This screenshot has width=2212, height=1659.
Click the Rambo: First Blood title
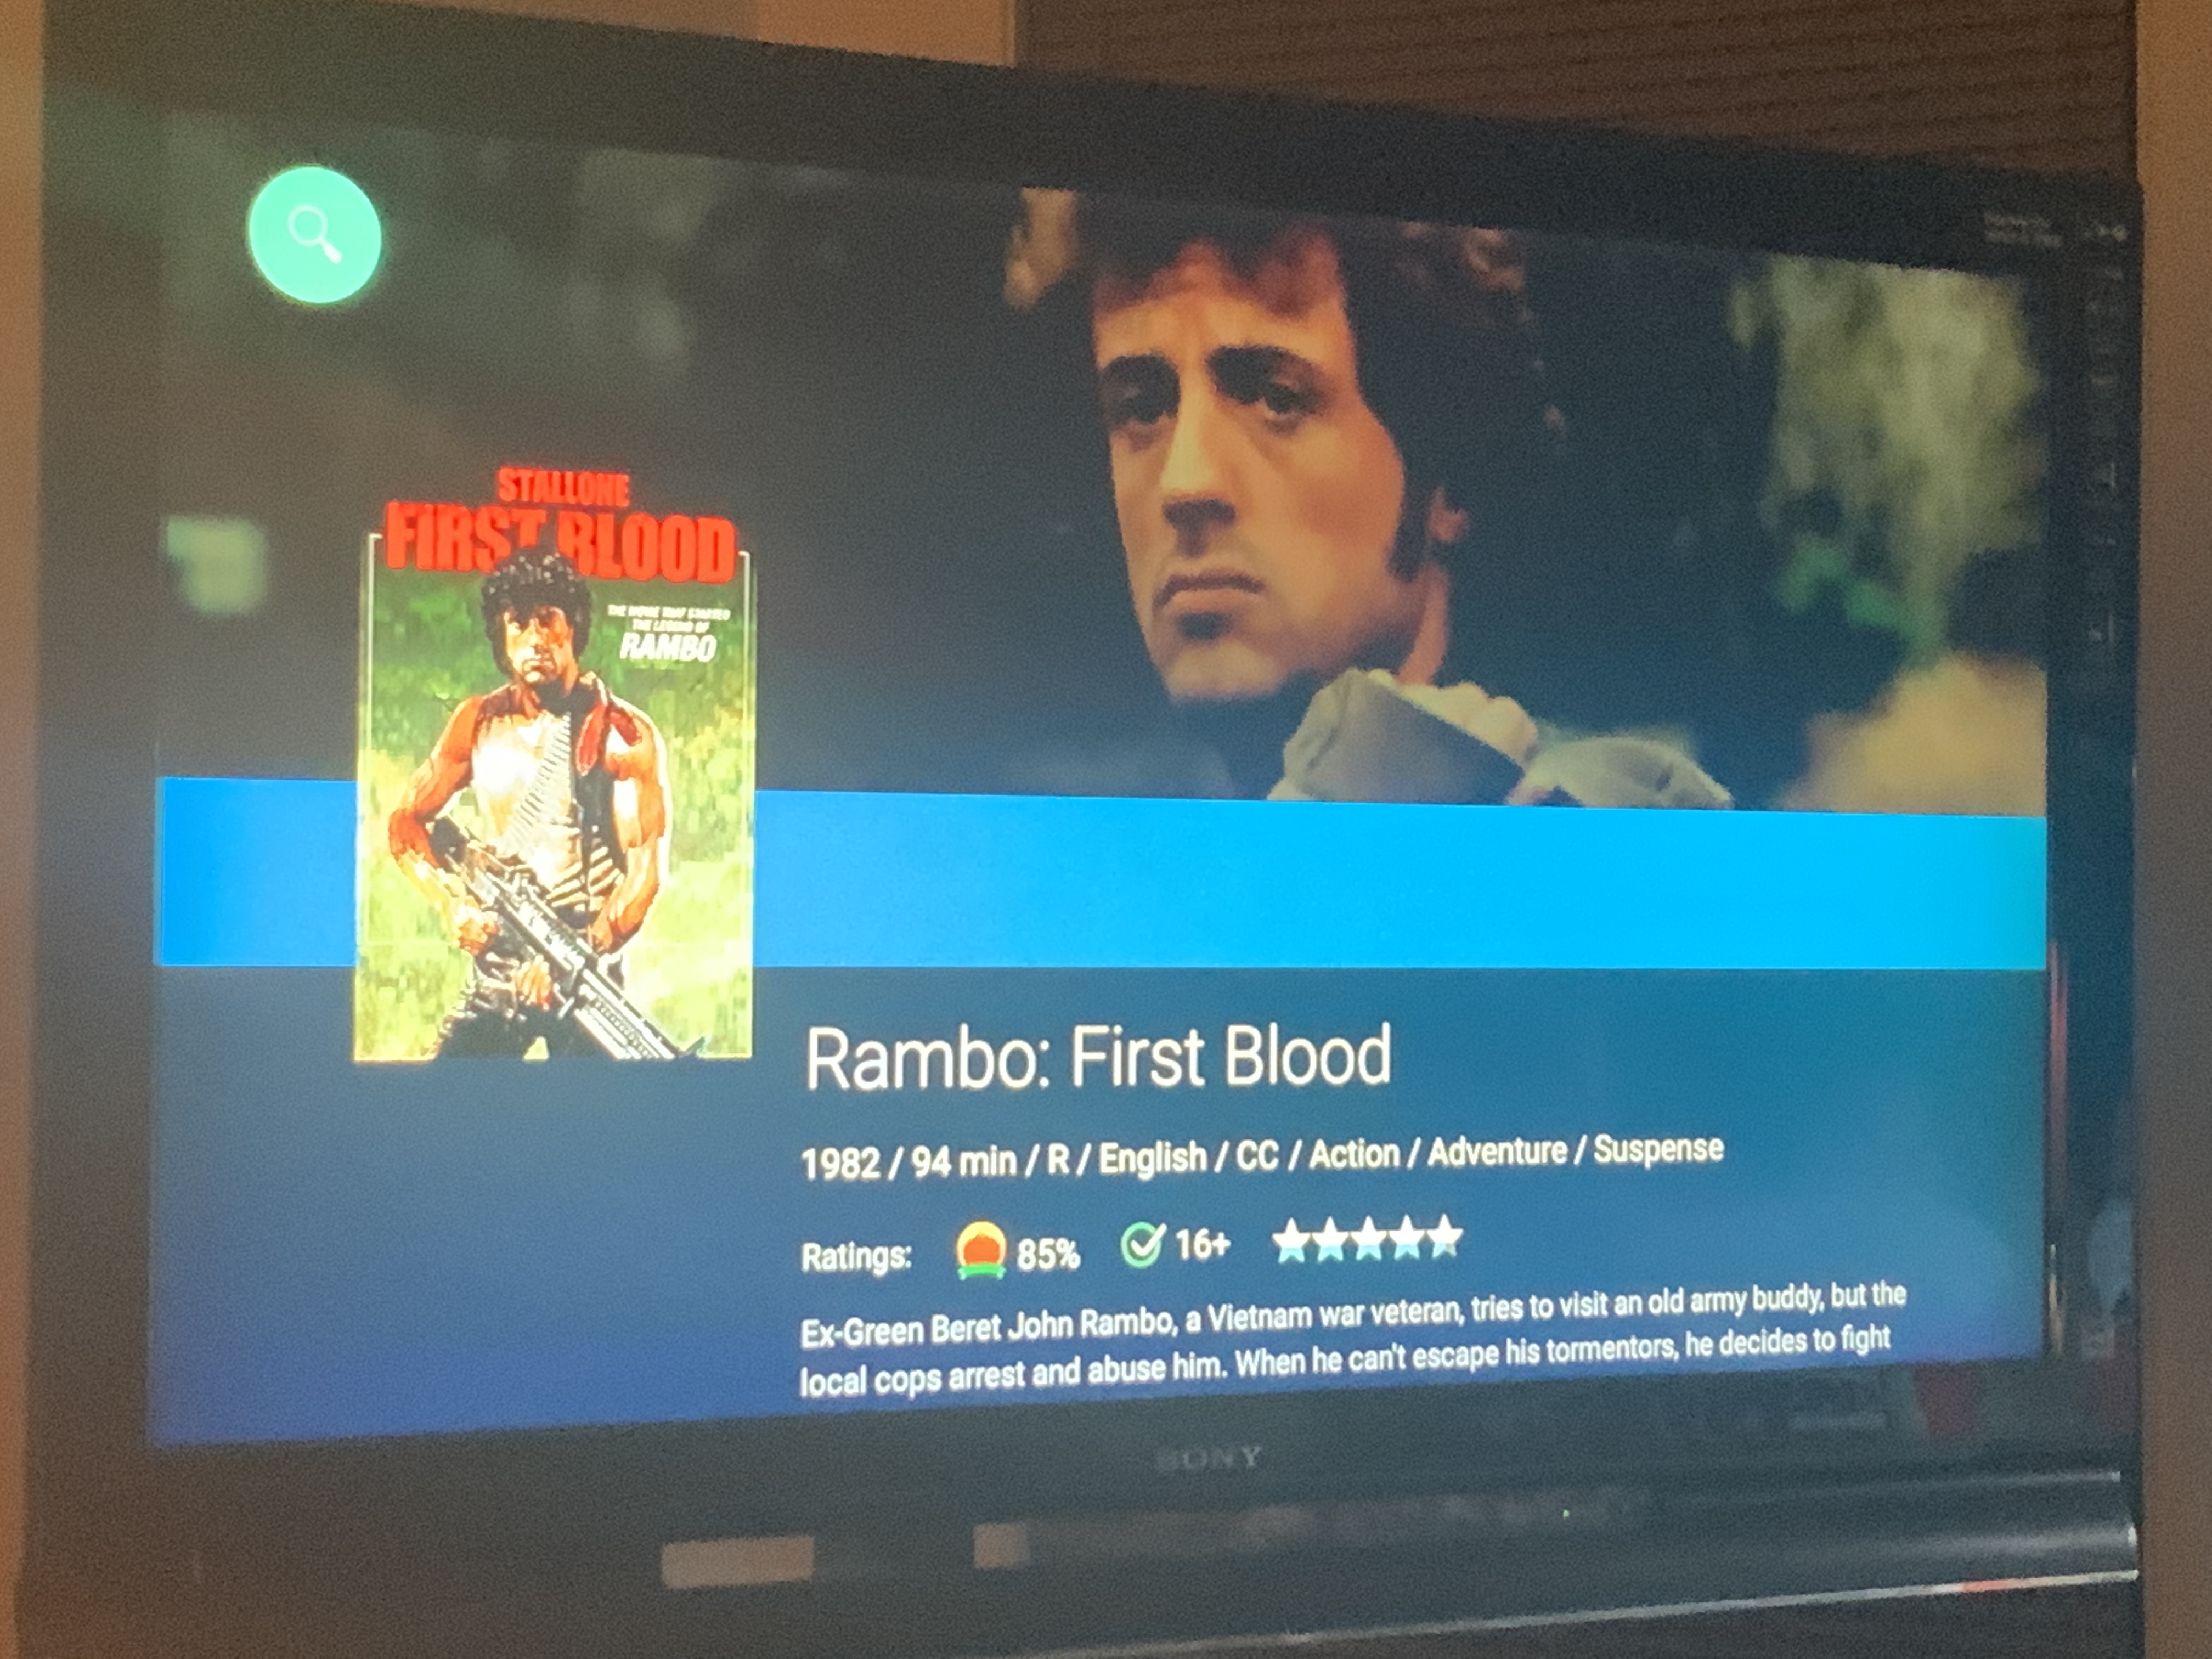coord(1098,1056)
